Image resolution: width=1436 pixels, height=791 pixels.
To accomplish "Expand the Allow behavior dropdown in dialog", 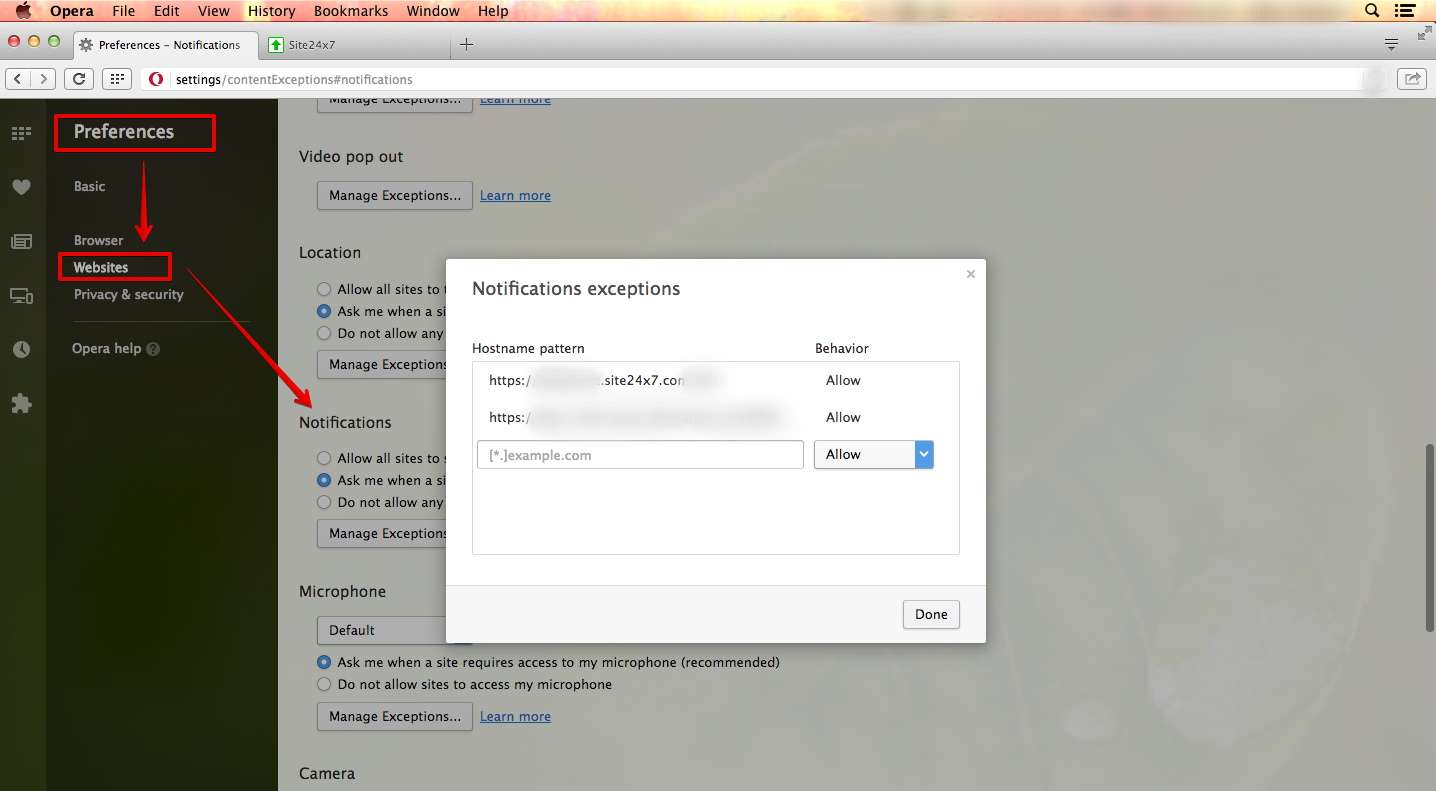I will [873, 455].
